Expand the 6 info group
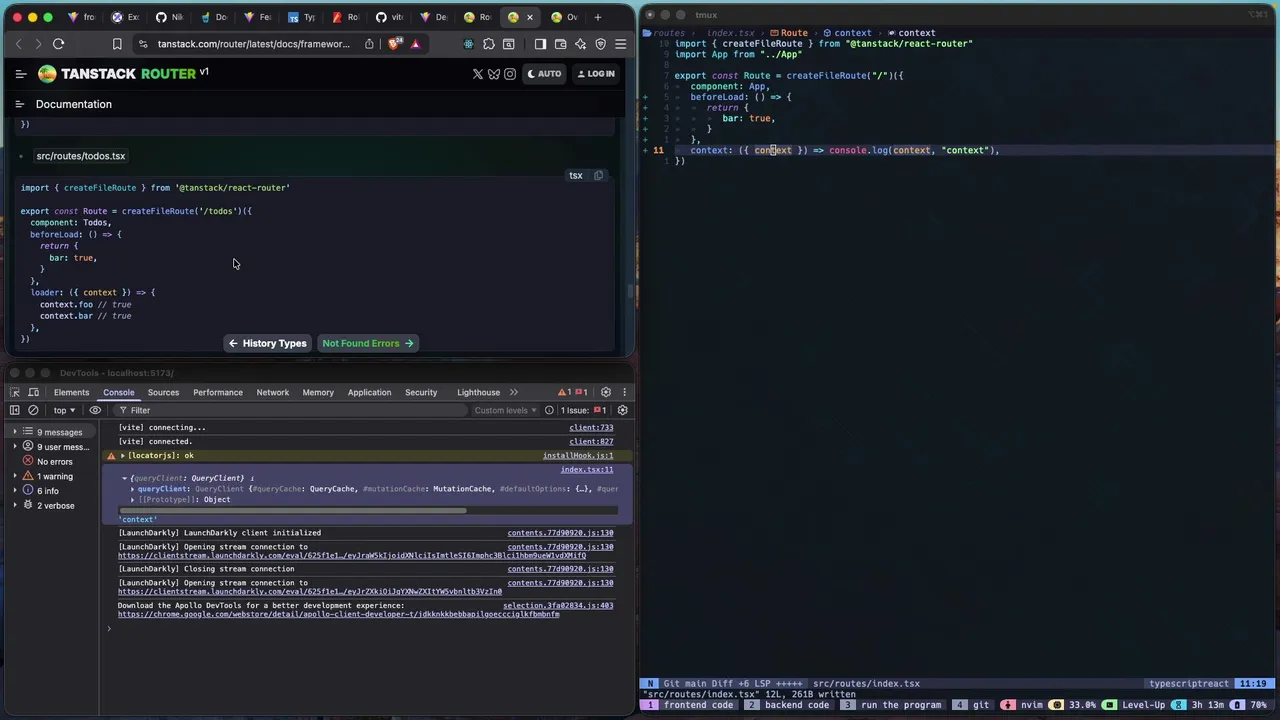 14,491
